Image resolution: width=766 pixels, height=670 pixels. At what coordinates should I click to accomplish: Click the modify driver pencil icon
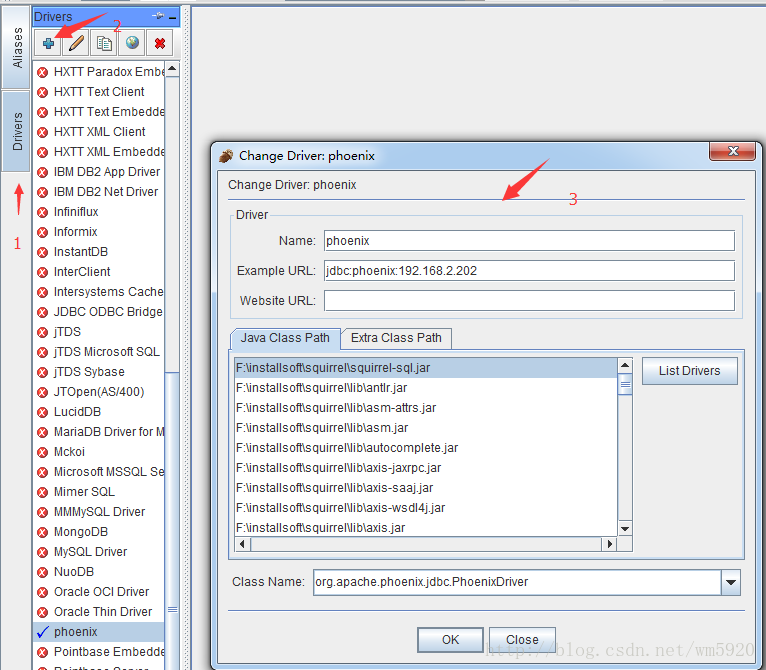pyautogui.click(x=76, y=43)
